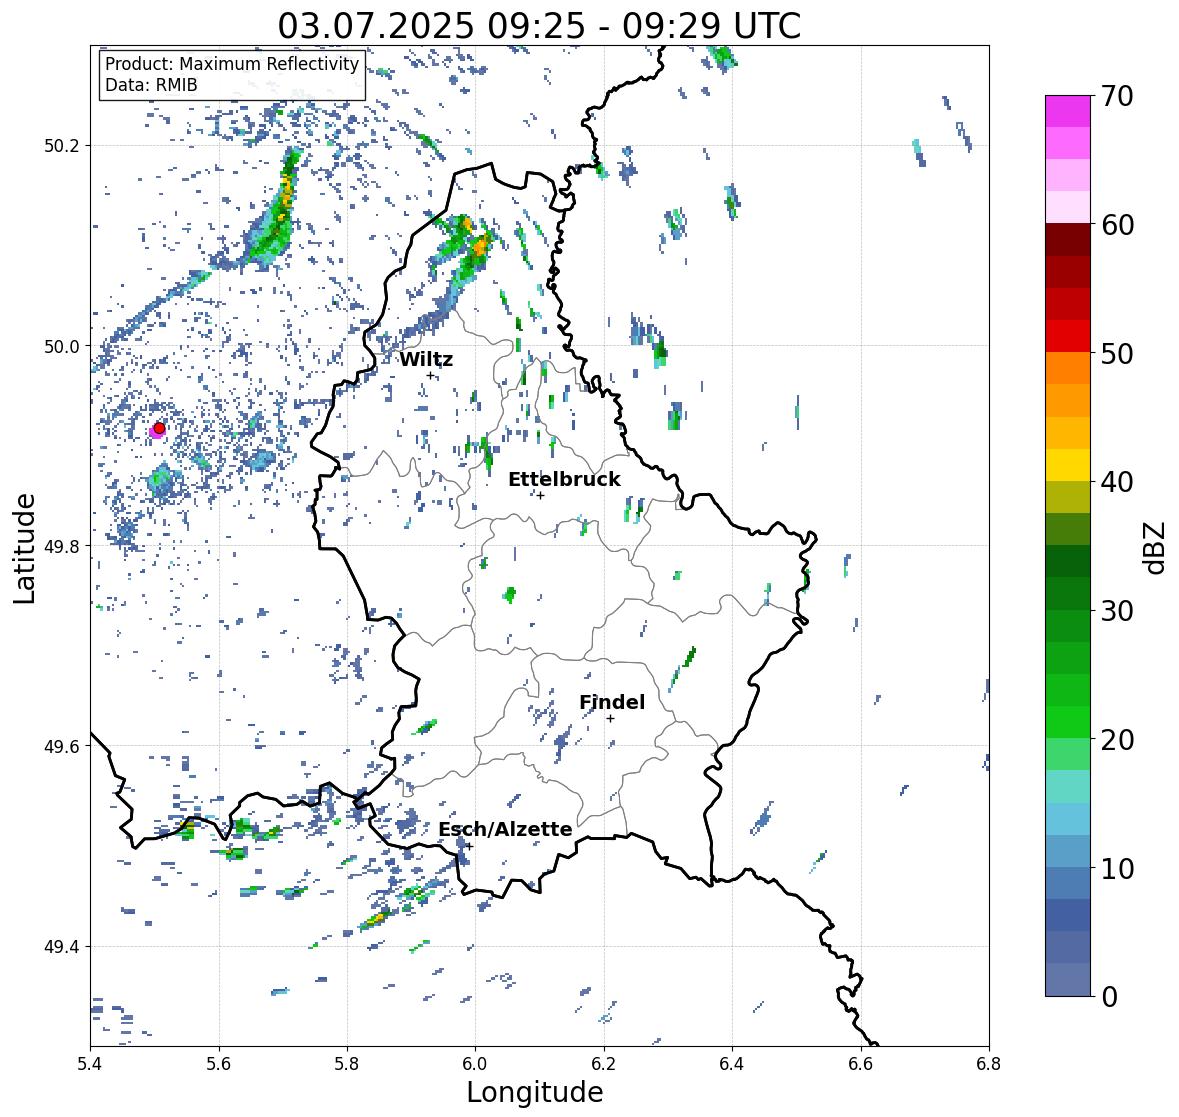Click the colorbar value 30
Screen dimensions: 1179x1117
1117,610
